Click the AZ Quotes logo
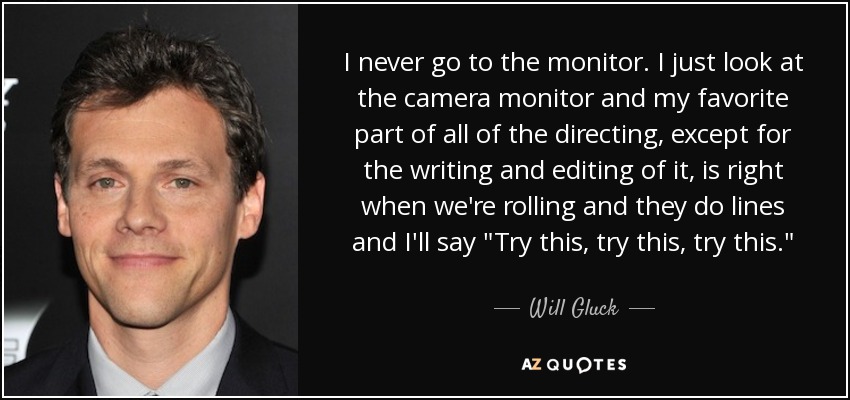The width and height of the screenshot is (850, 400). pos(574,365)
